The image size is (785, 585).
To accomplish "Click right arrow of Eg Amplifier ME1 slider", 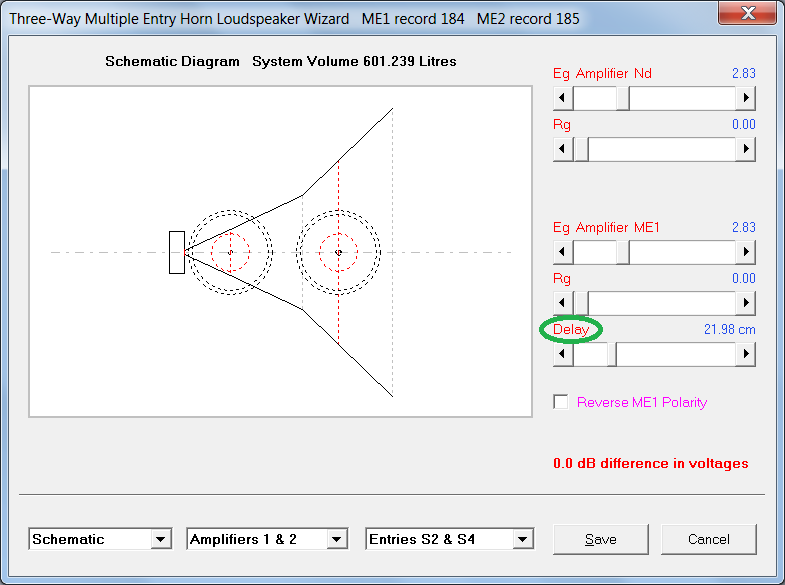I will click(x=745, y=252).
